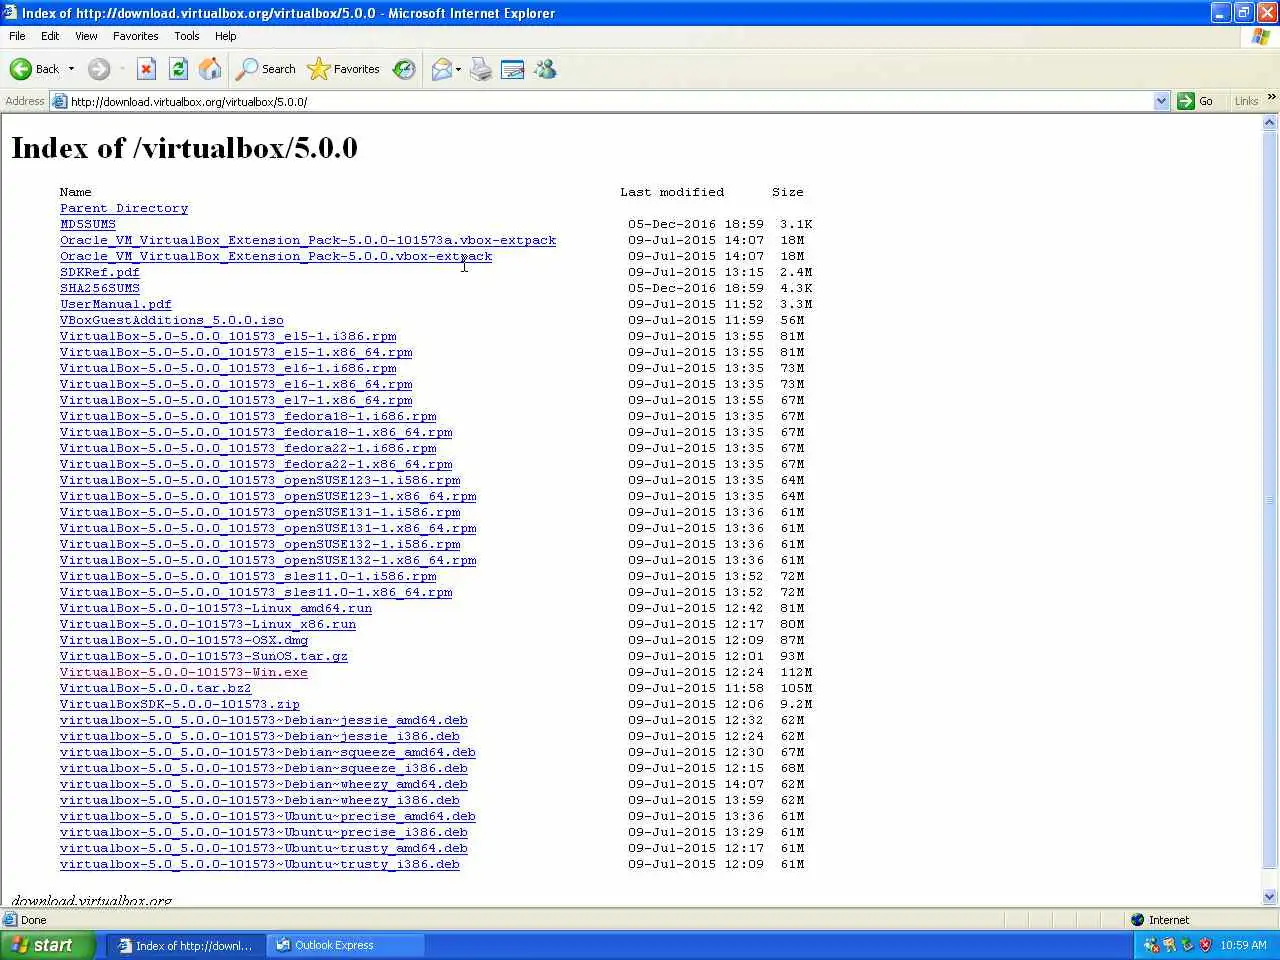Go to the Home page icon
This screenshot has width=1280, height=960.
(x=210, y=69)
